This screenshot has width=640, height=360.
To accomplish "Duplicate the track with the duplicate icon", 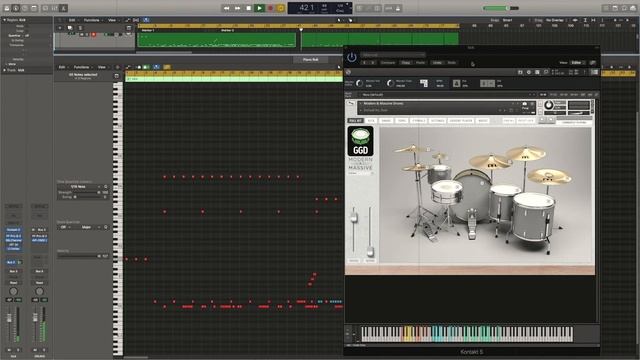I will (70, 28).
